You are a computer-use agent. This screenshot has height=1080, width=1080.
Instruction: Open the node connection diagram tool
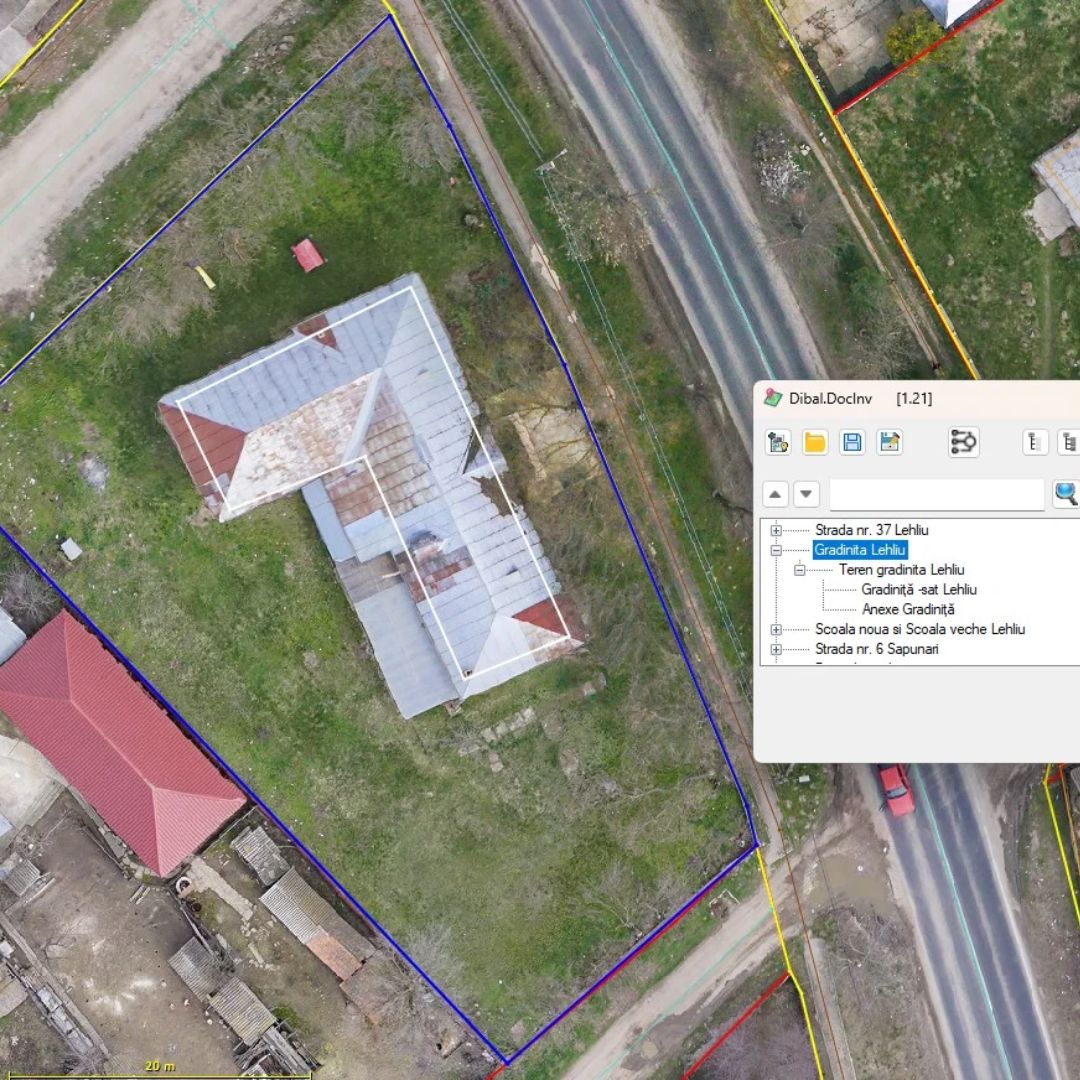964,442
